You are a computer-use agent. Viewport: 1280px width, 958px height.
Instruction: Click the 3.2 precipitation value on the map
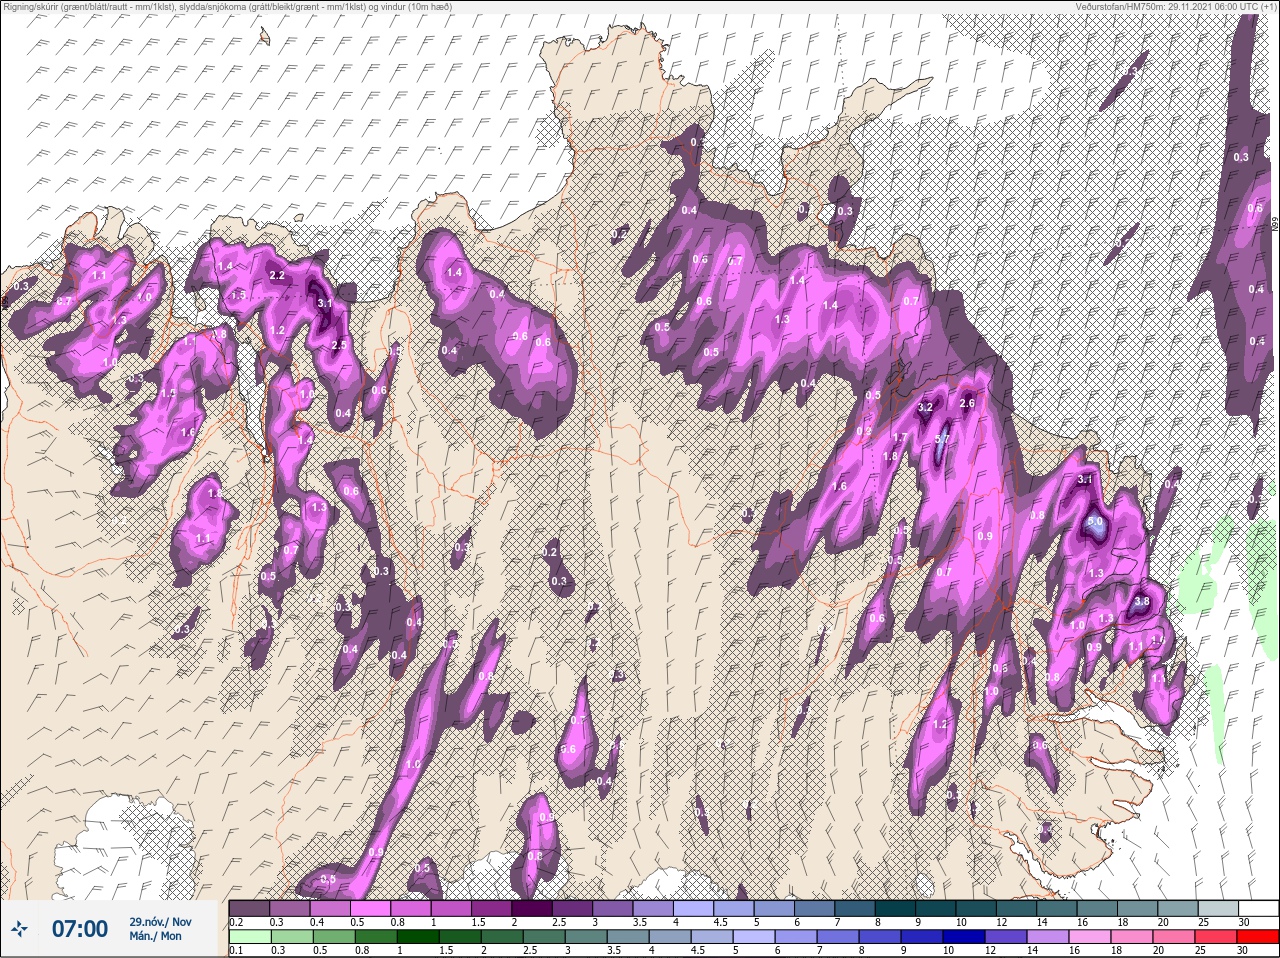click(x=925, y=407)
